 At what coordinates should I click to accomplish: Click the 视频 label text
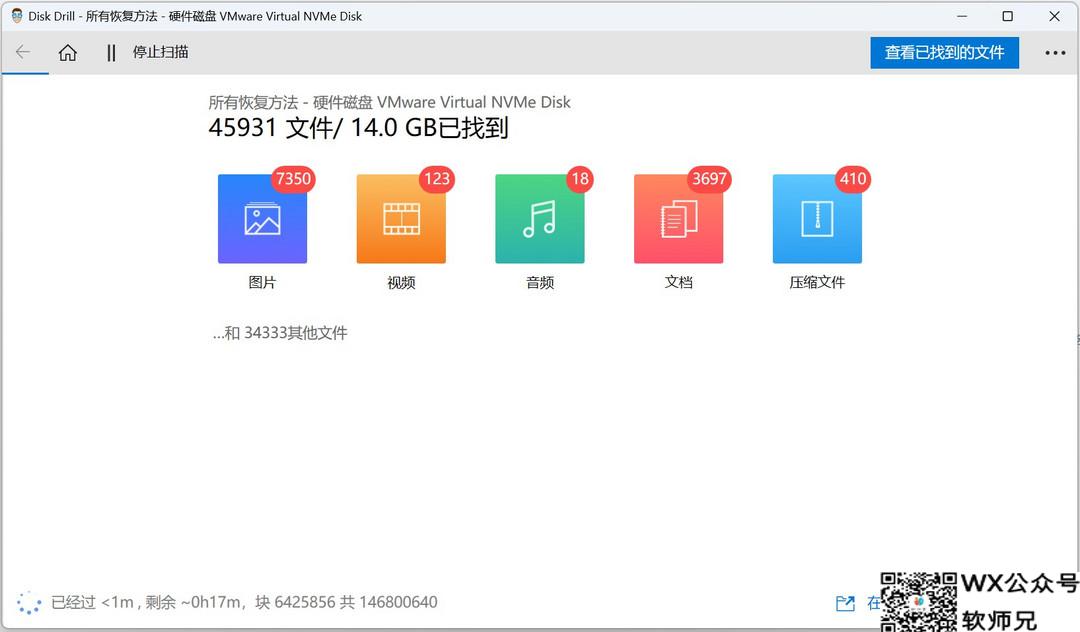click(x=401, y=282)
